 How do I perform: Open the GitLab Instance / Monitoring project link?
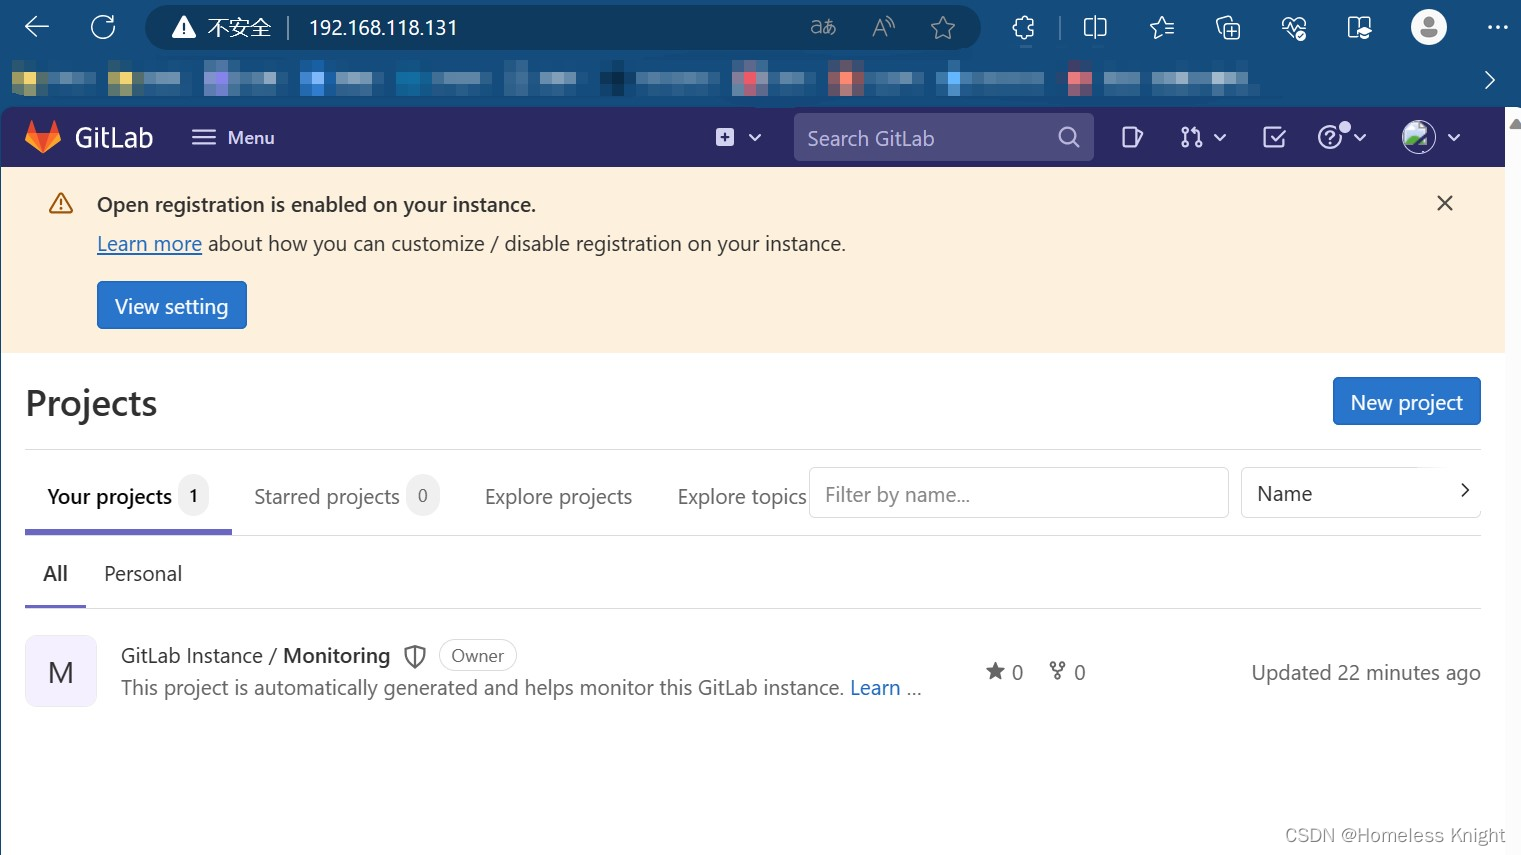255,656
